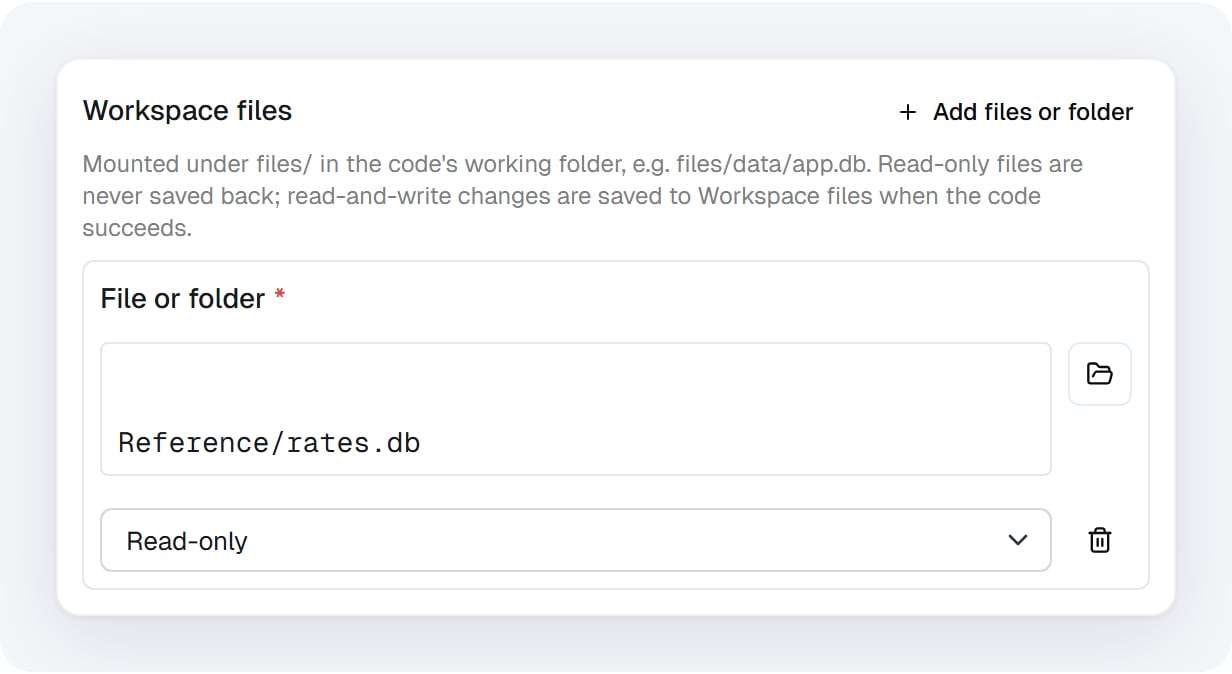Click the folder browse icon button
Image resolution: width=1232 pixels, height=674 pixels.
point(1099,374)
